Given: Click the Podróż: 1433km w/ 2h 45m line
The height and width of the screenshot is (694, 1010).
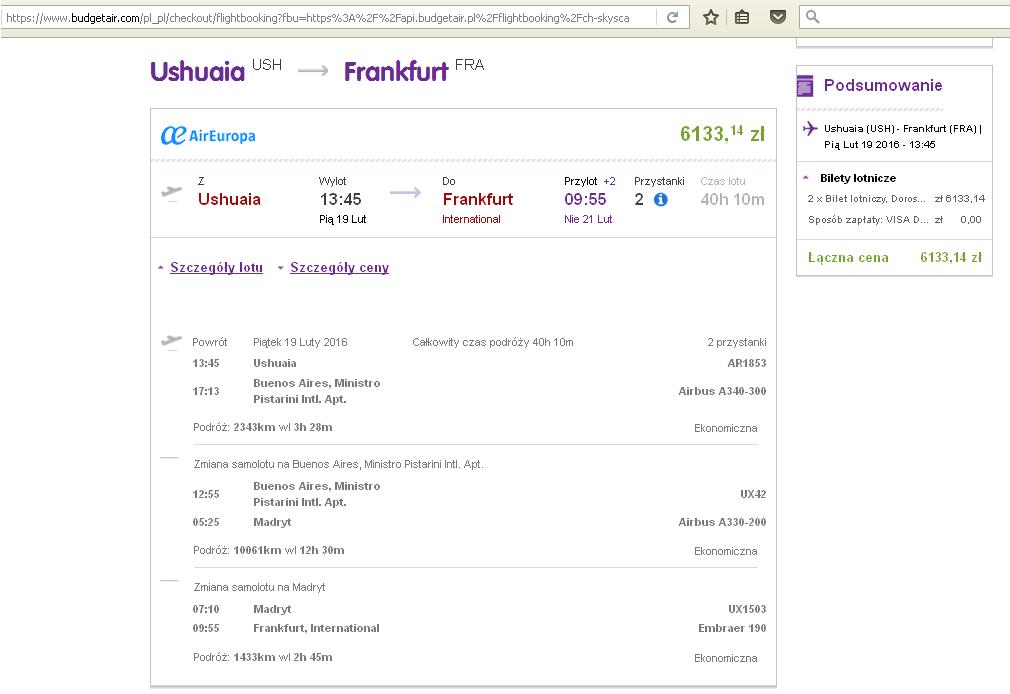Looking at the screenshot, I should point(263,657).
